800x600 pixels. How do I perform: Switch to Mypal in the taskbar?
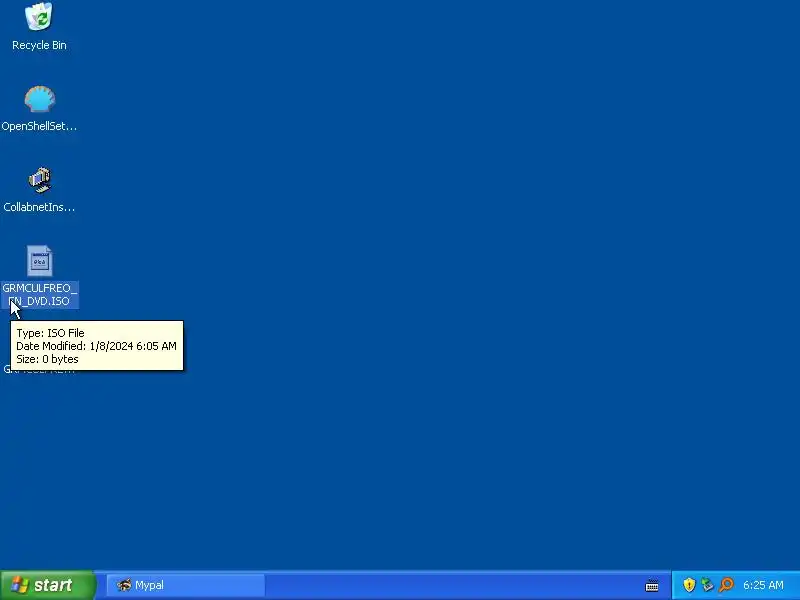point(186,585)
